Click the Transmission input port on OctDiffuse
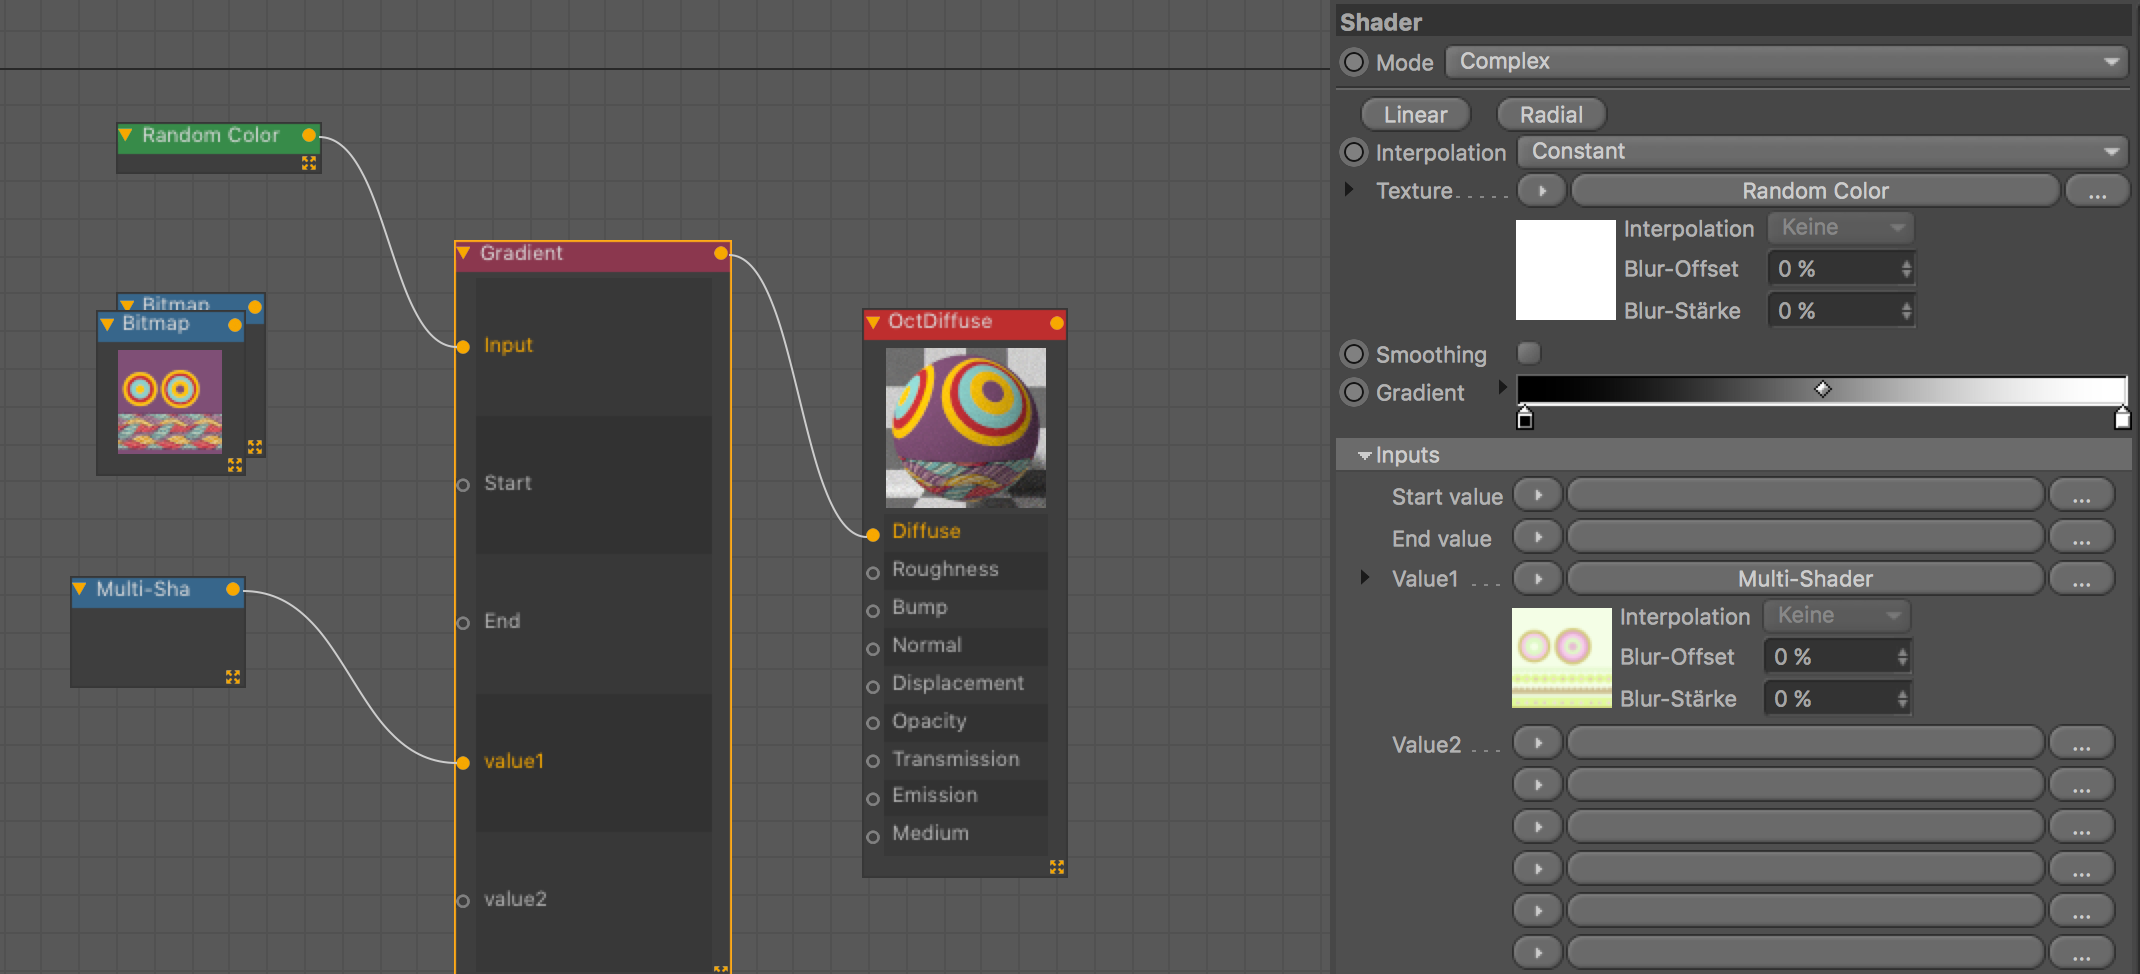Screen dimensions: 2140x974 point(873,761)
